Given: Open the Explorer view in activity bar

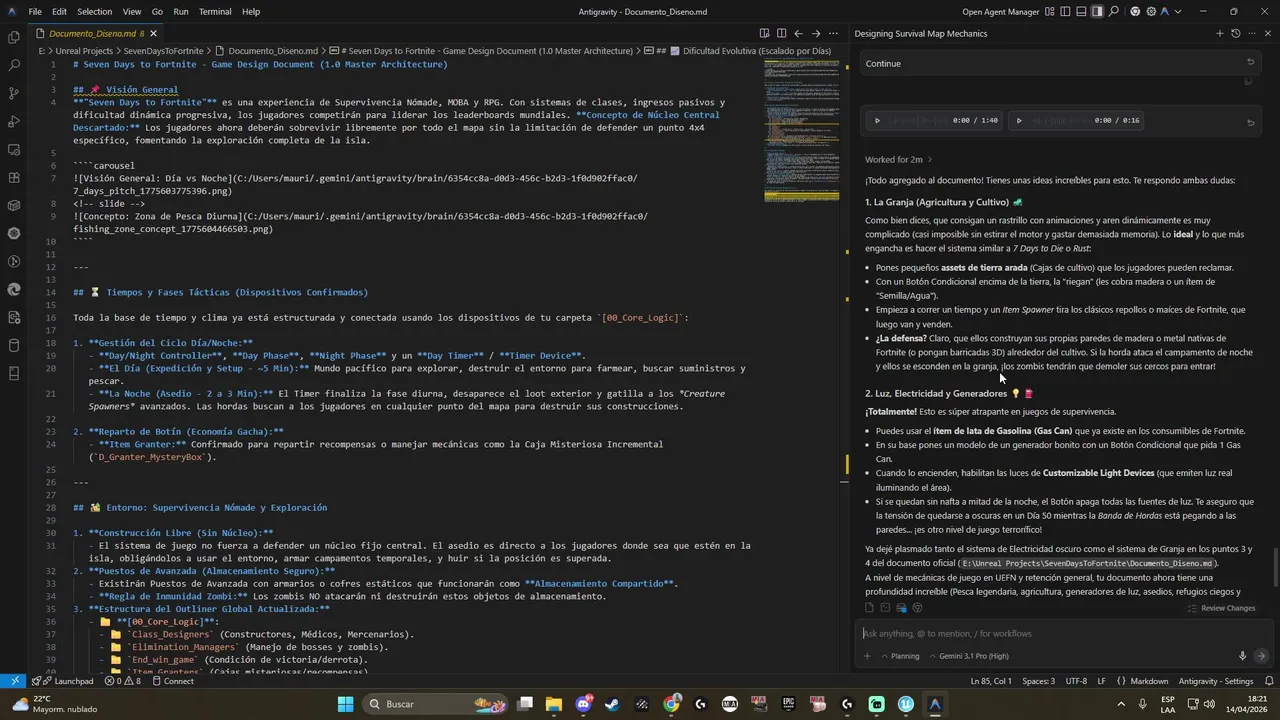Looking at the screenshot, I should (14, 37).
